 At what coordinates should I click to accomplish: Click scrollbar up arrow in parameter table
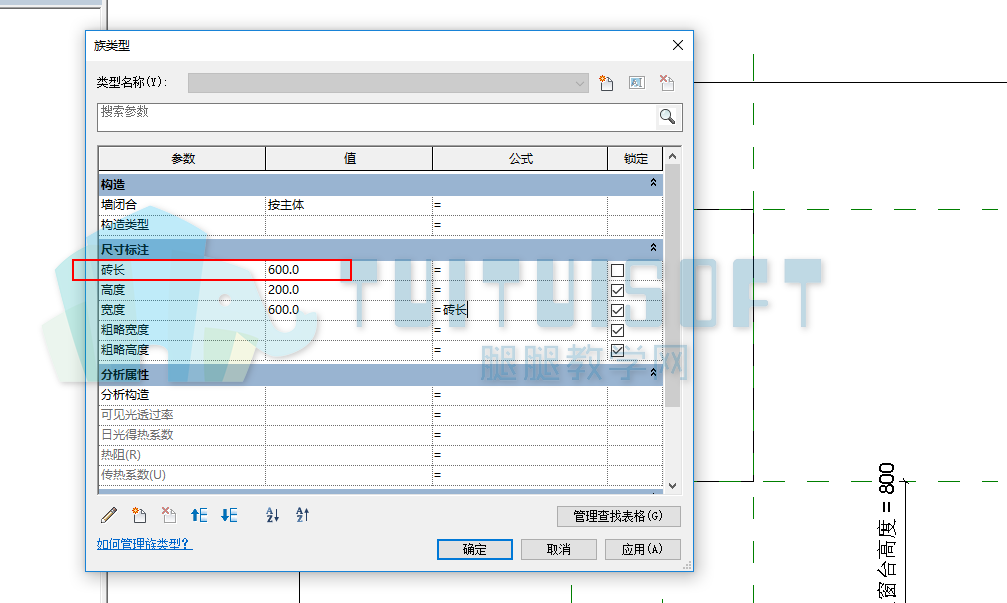672,156
